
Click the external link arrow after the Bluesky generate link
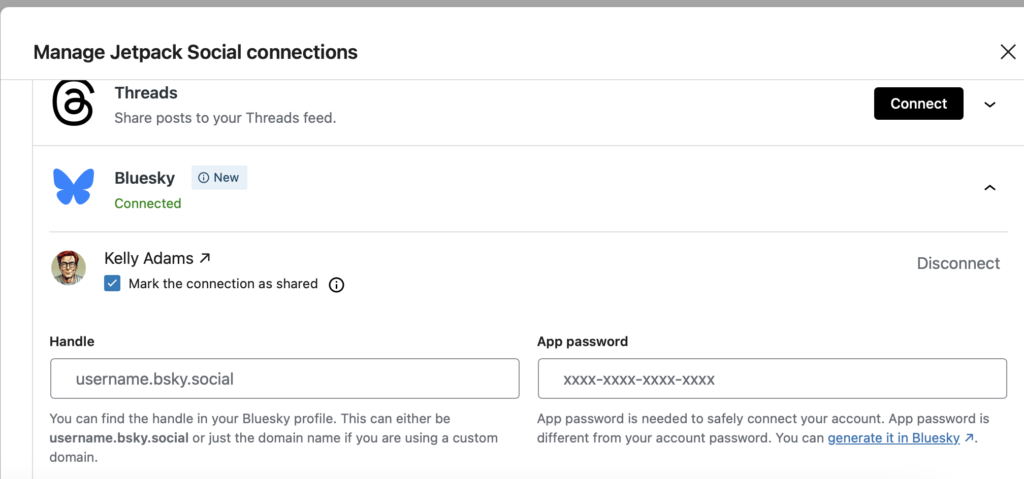coord(969,438)
